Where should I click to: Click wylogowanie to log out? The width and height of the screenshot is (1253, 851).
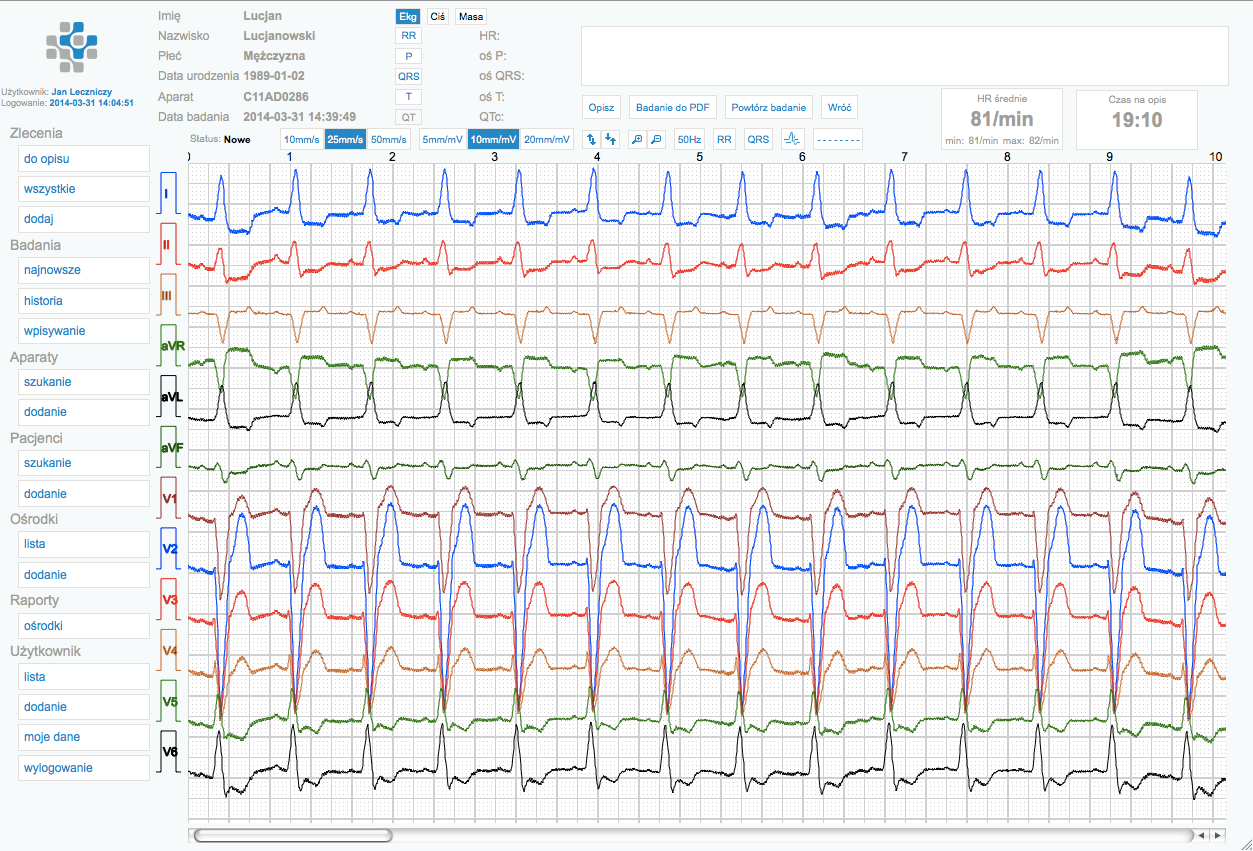[84, 768]
